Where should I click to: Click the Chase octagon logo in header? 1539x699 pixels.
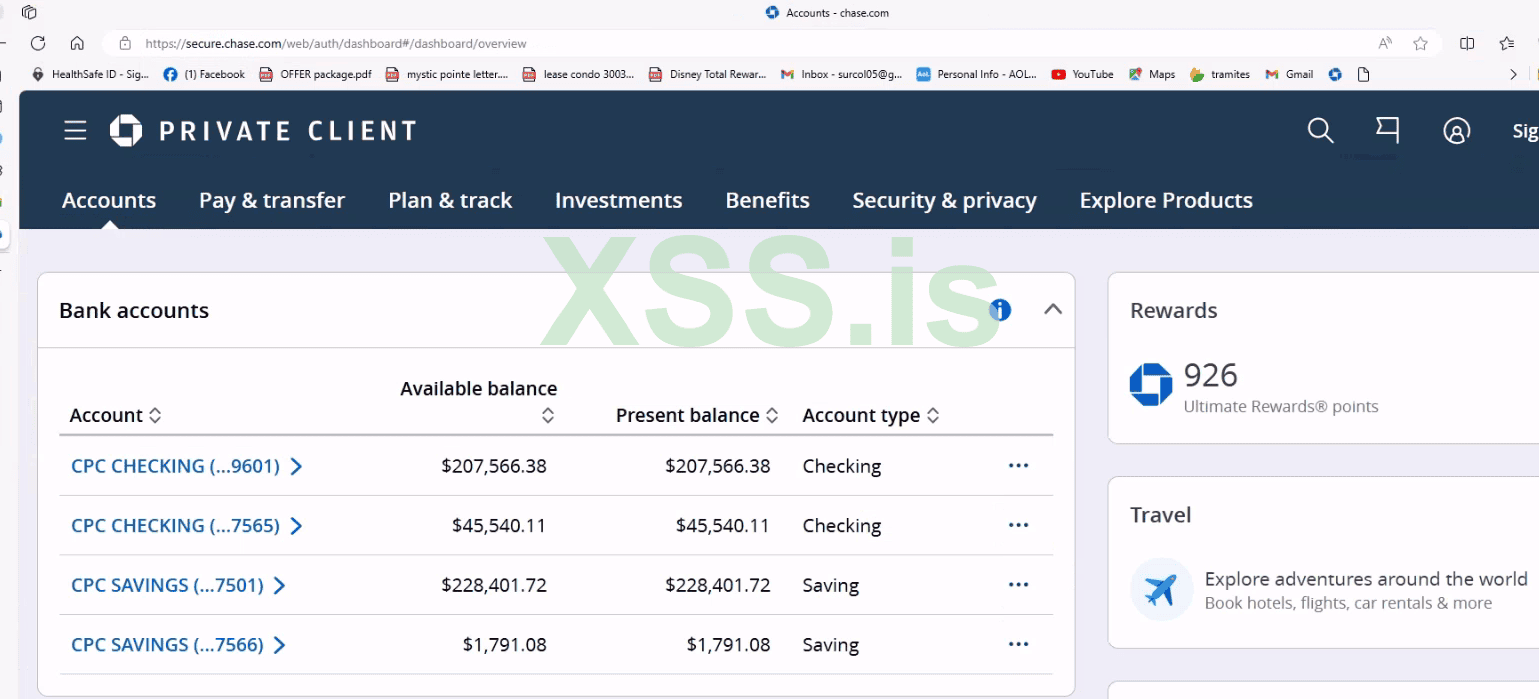[x=126, y=131]
